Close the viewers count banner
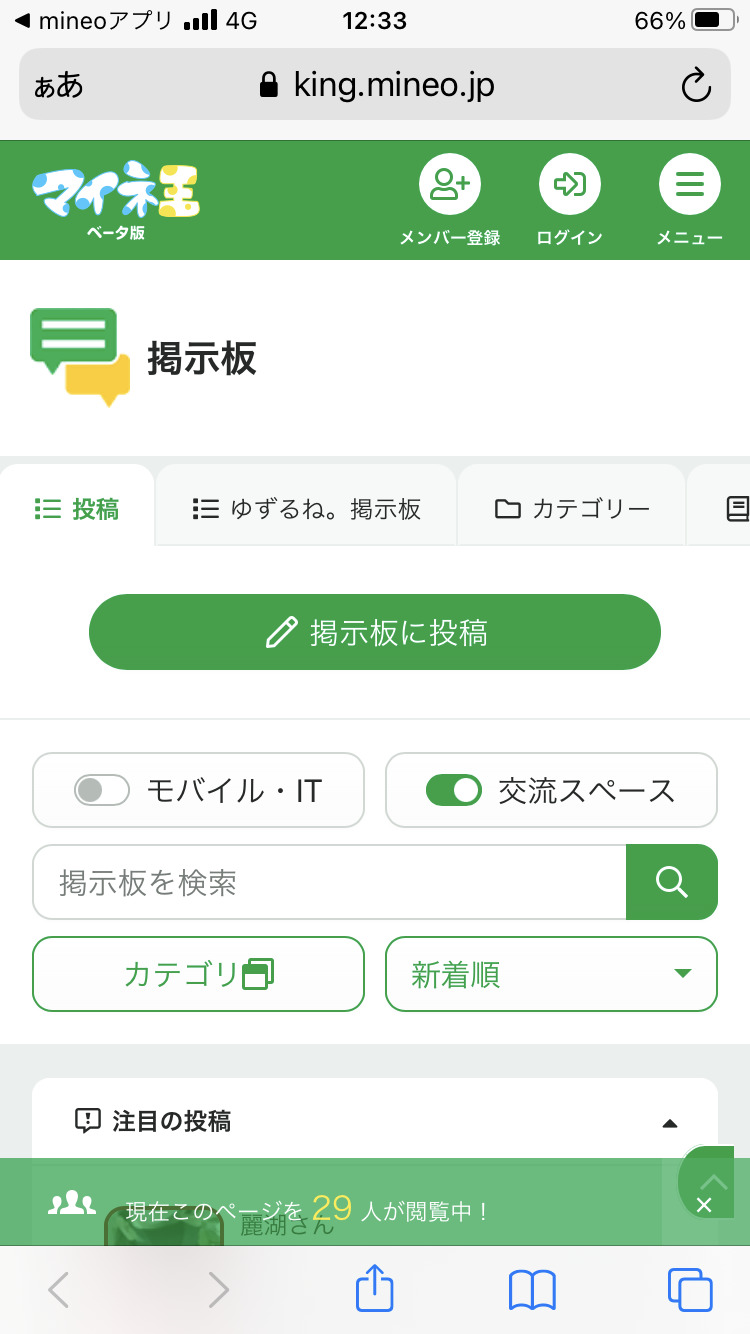Viewport: 750px width, 1334px height. pos(704,1205)
